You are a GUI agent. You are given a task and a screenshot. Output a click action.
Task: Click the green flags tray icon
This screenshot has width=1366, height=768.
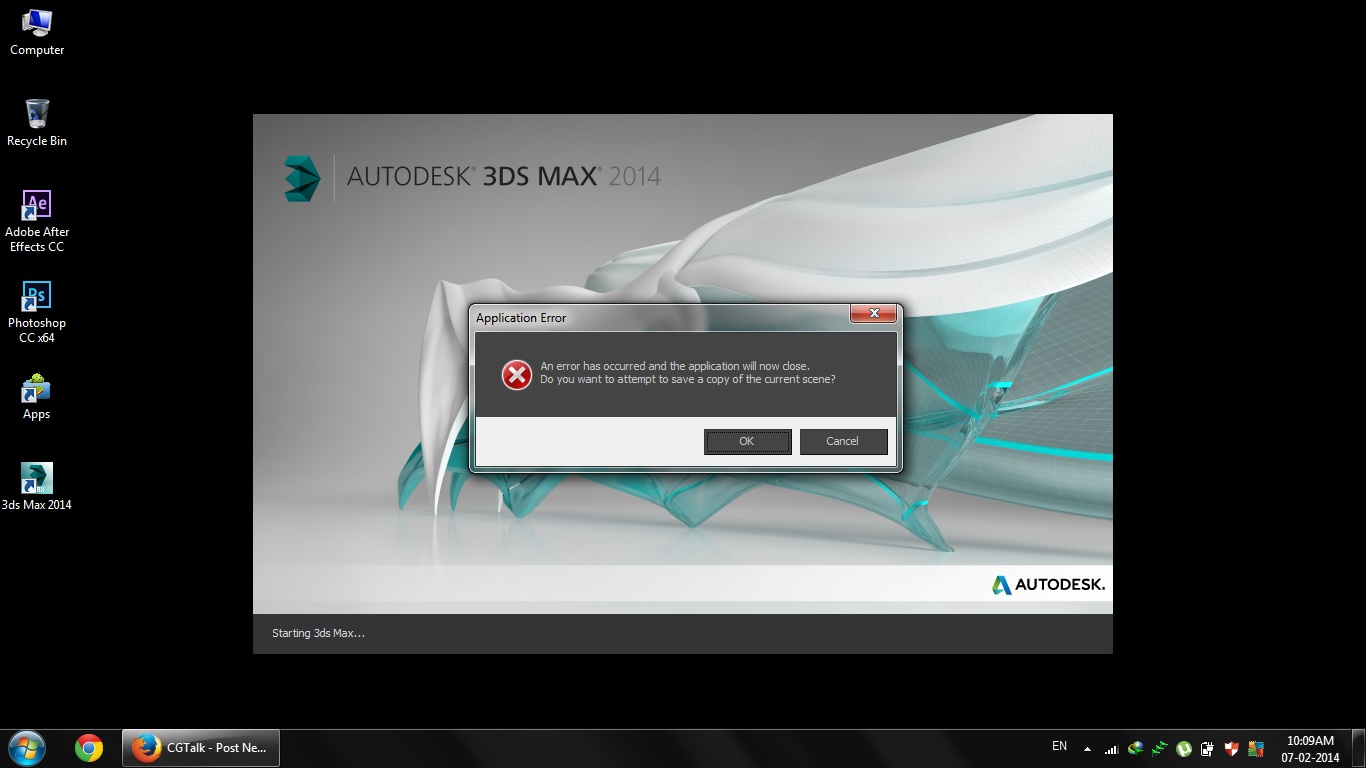click(x=1159, y=748)
